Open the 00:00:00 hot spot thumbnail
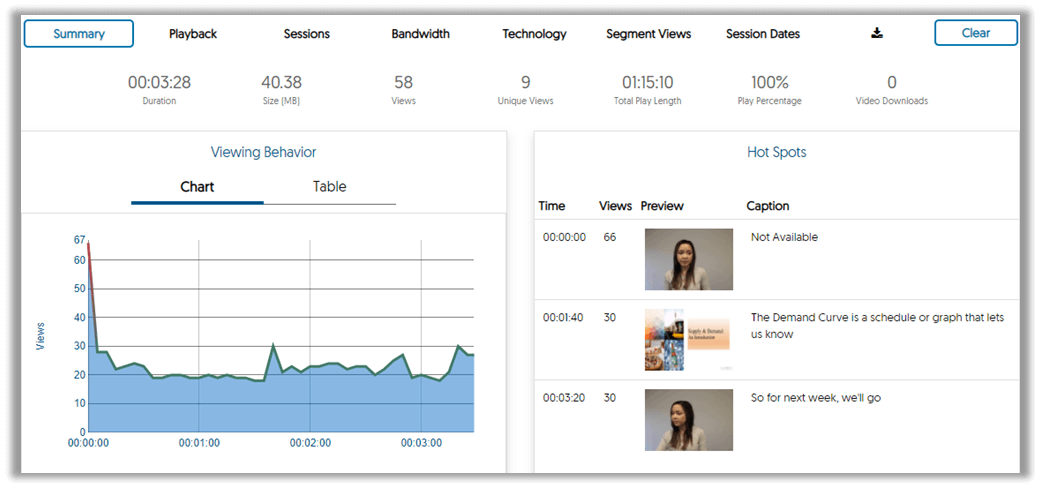1041x488 pixels. click(x=688, y=260)
